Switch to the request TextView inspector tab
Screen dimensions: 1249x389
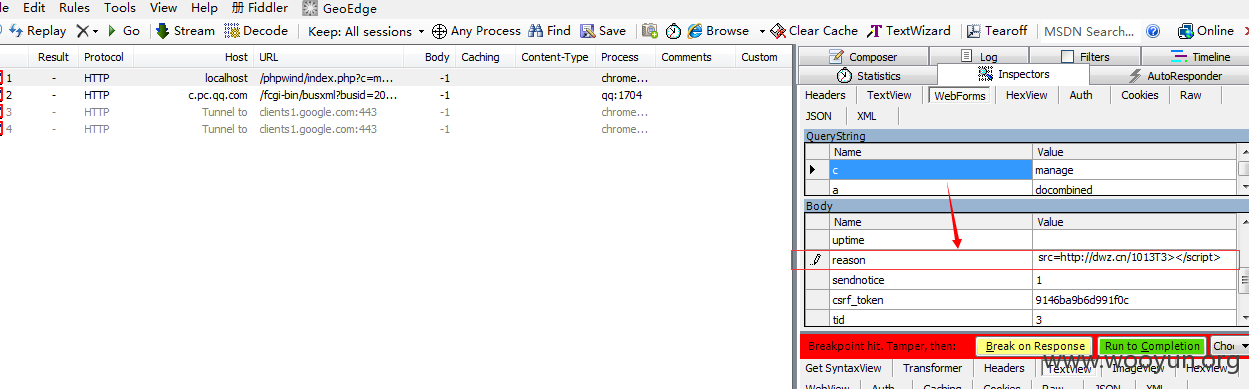click(889, 95)
